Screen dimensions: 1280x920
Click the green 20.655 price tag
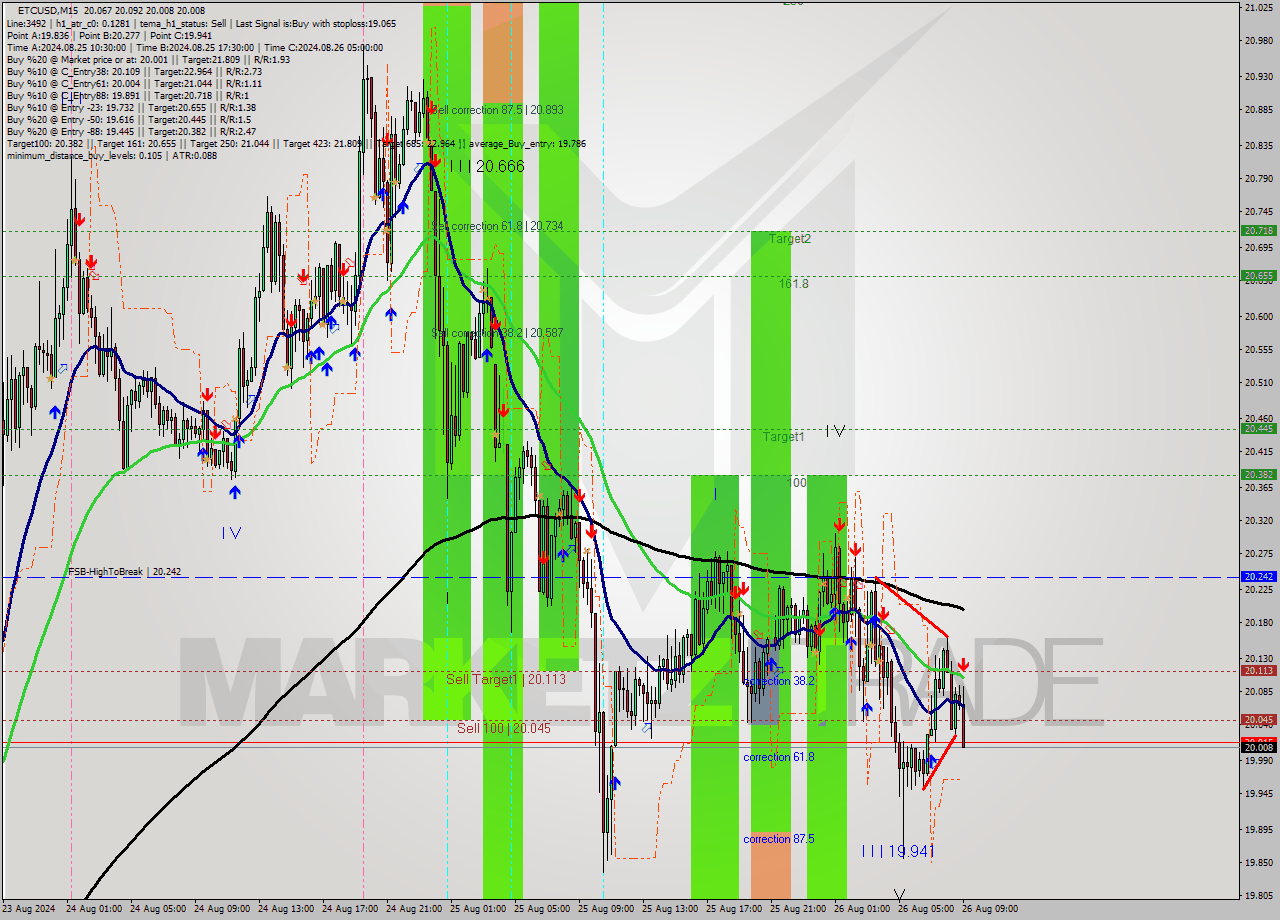[x=1258, y=275]
